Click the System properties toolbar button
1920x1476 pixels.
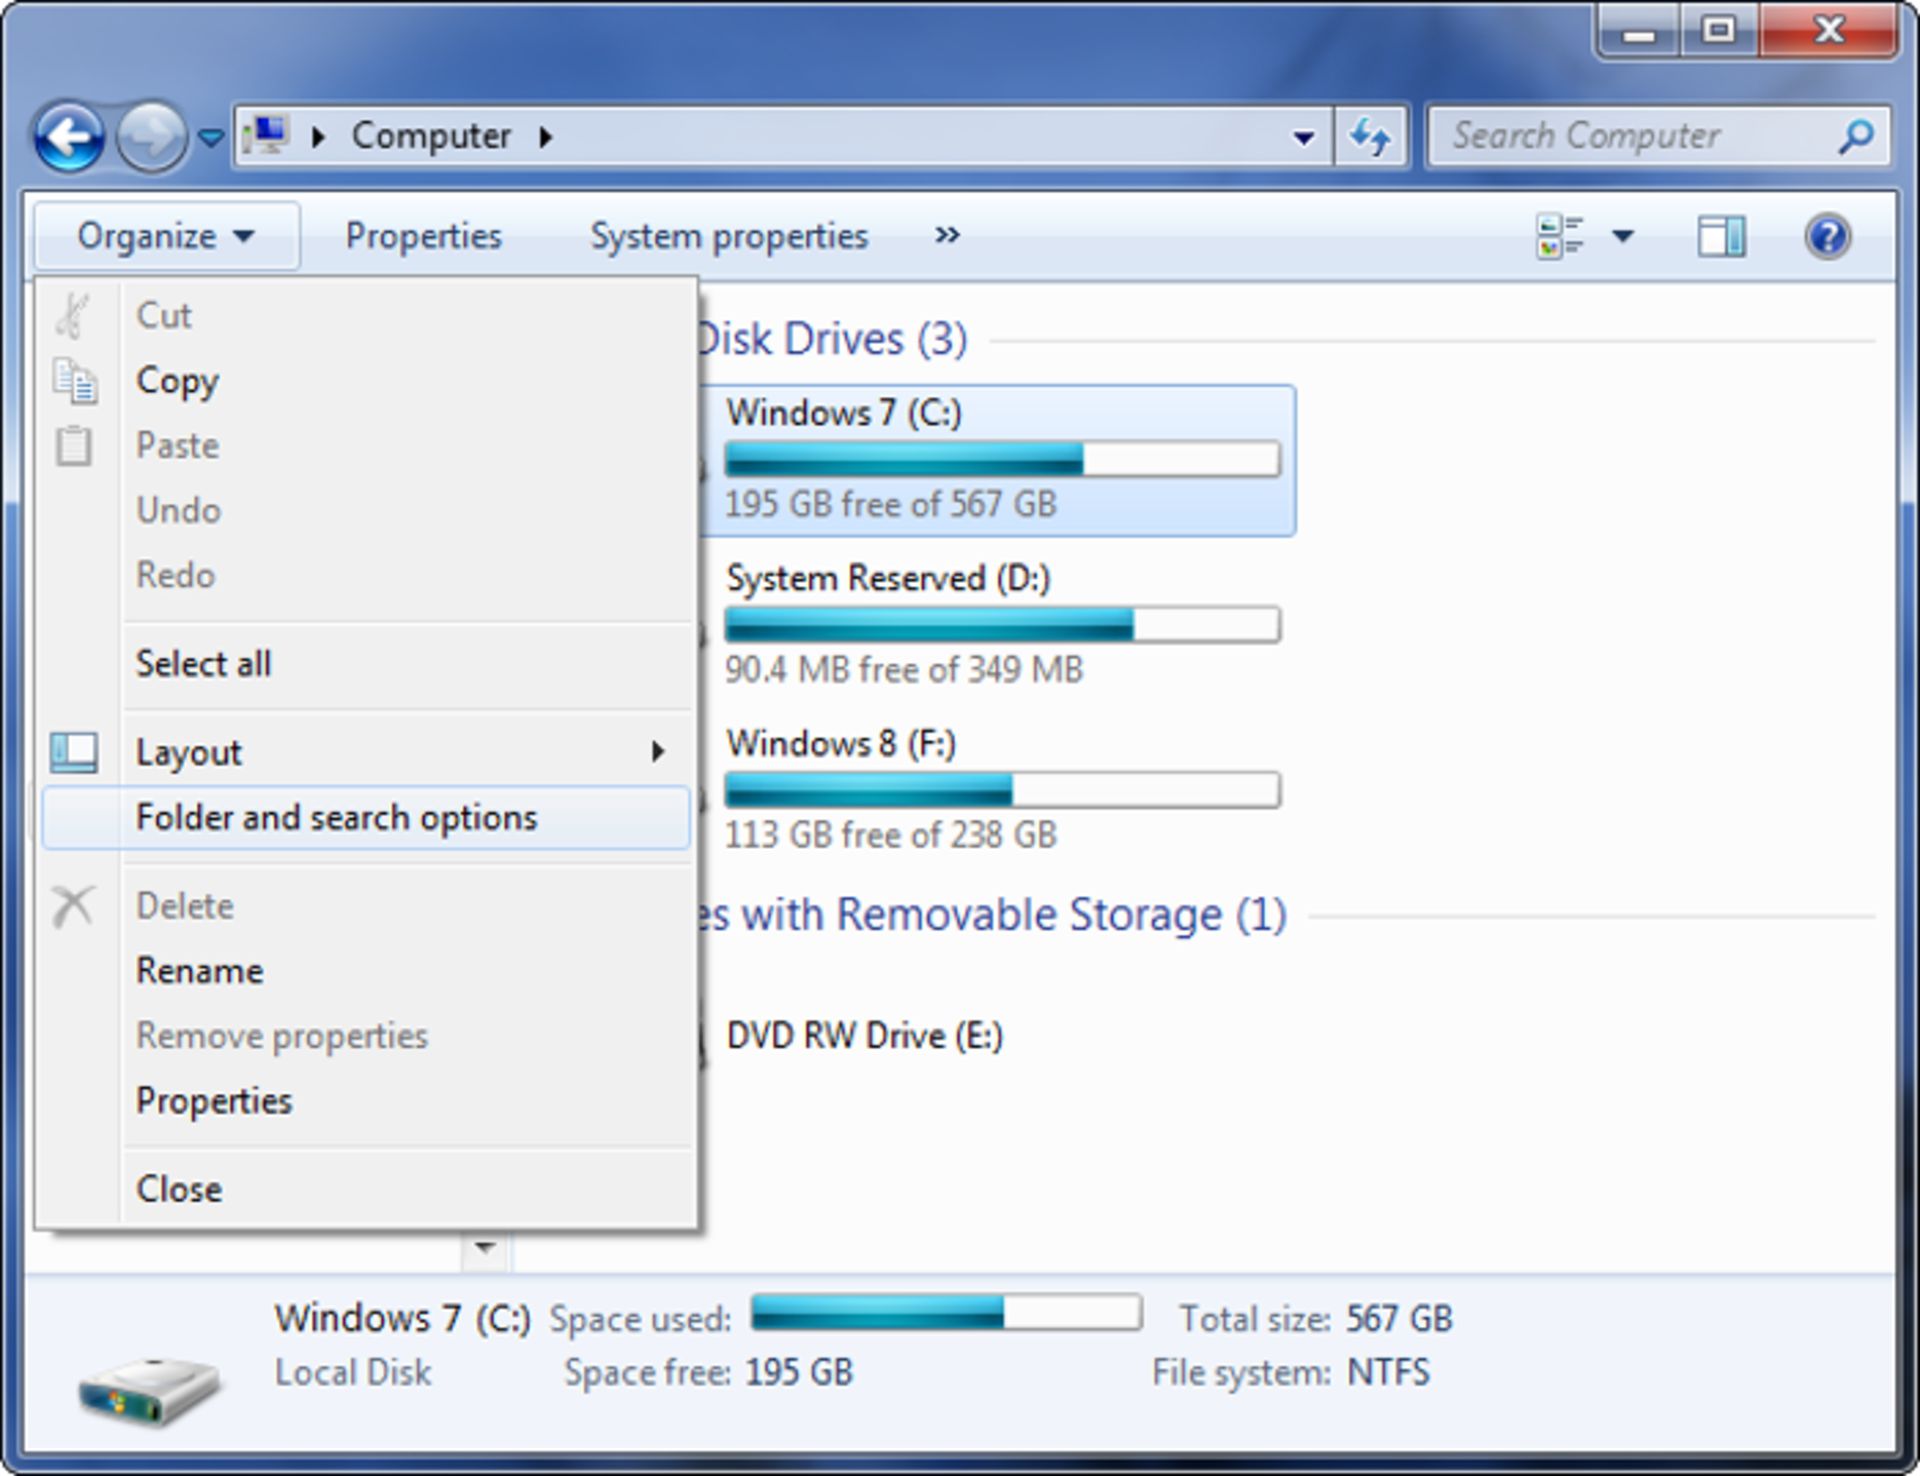pos(729,236)
